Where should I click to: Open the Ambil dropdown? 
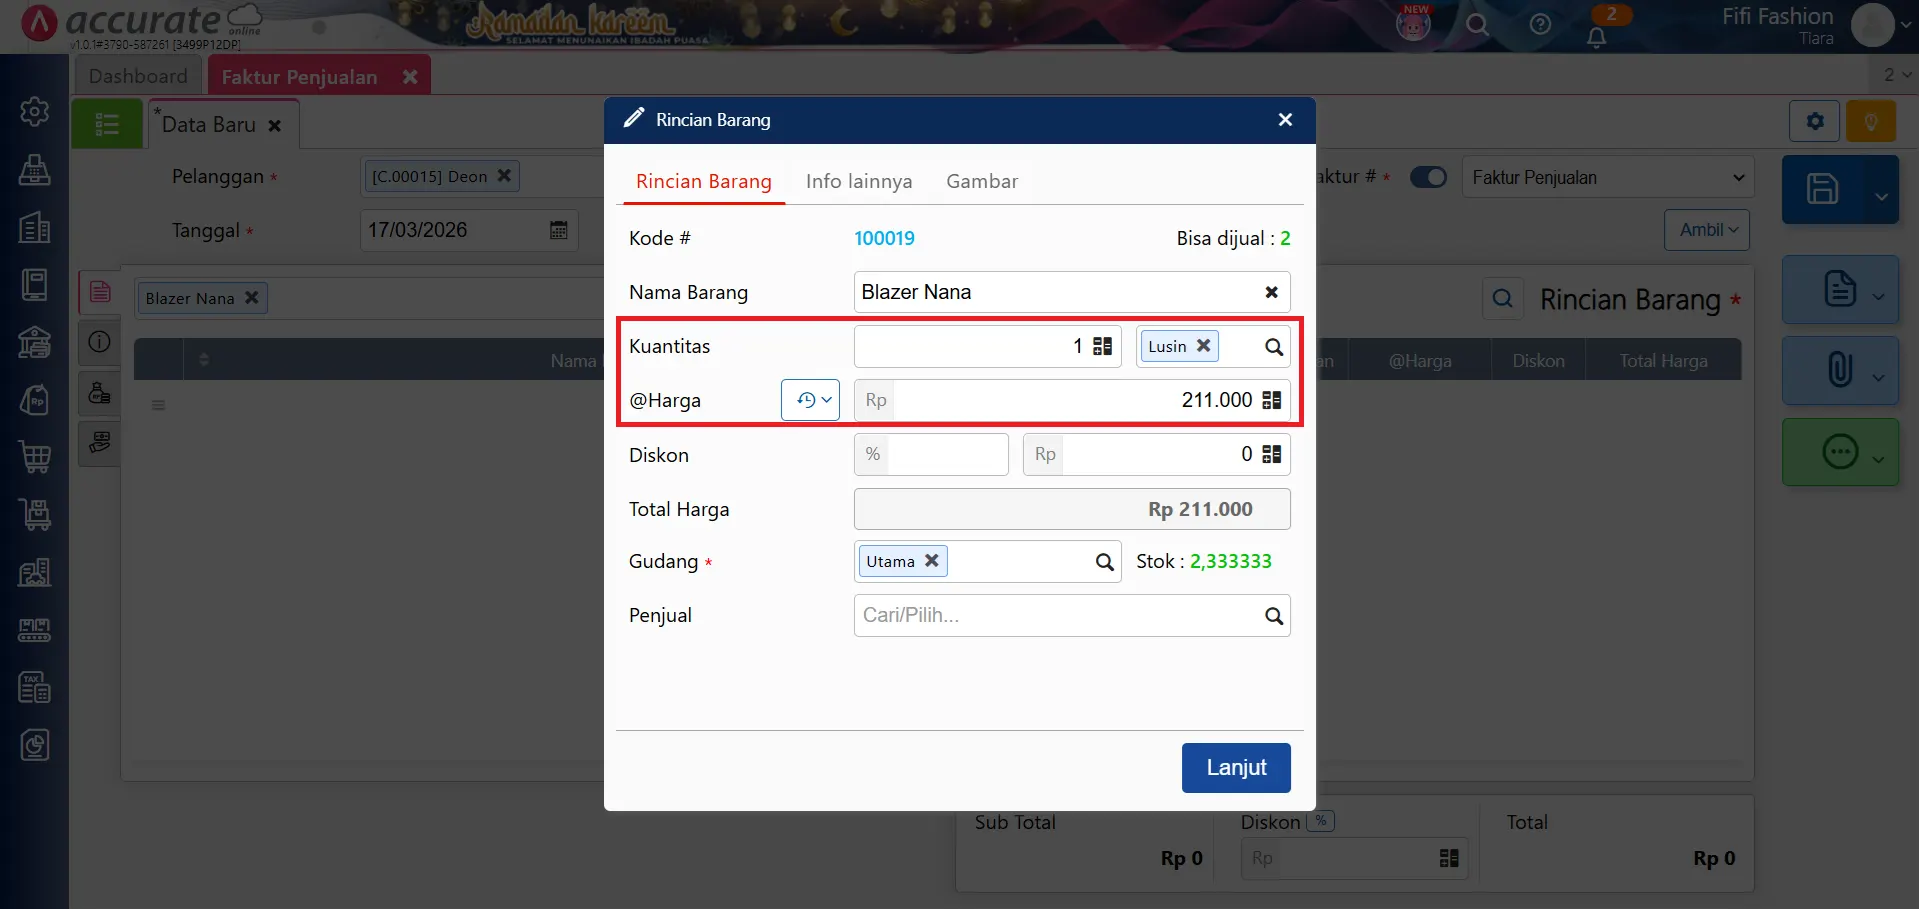click(x=1707, y=230)
